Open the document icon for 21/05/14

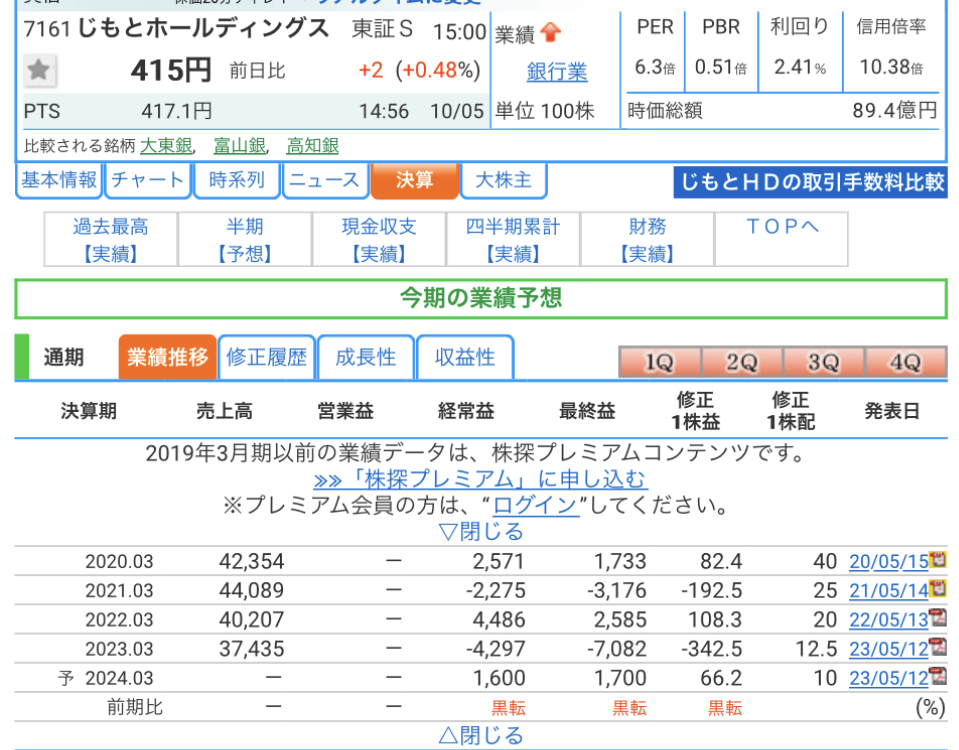[x=938, y=588]
